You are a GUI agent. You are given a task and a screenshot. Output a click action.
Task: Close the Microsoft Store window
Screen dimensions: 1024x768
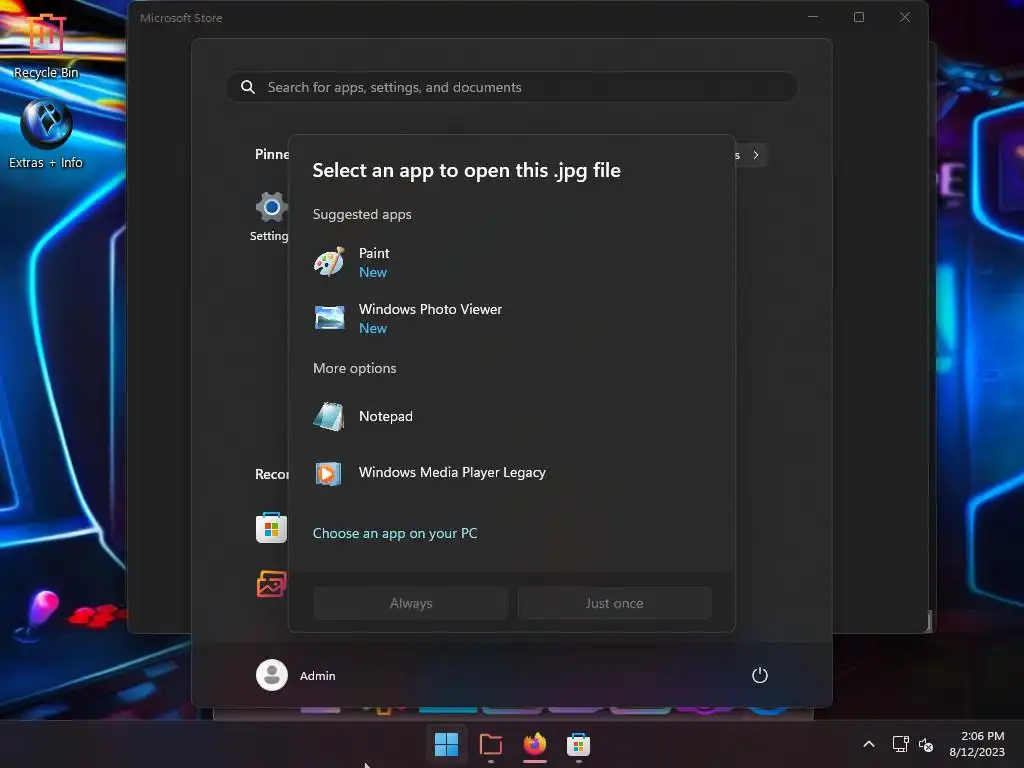904,17
